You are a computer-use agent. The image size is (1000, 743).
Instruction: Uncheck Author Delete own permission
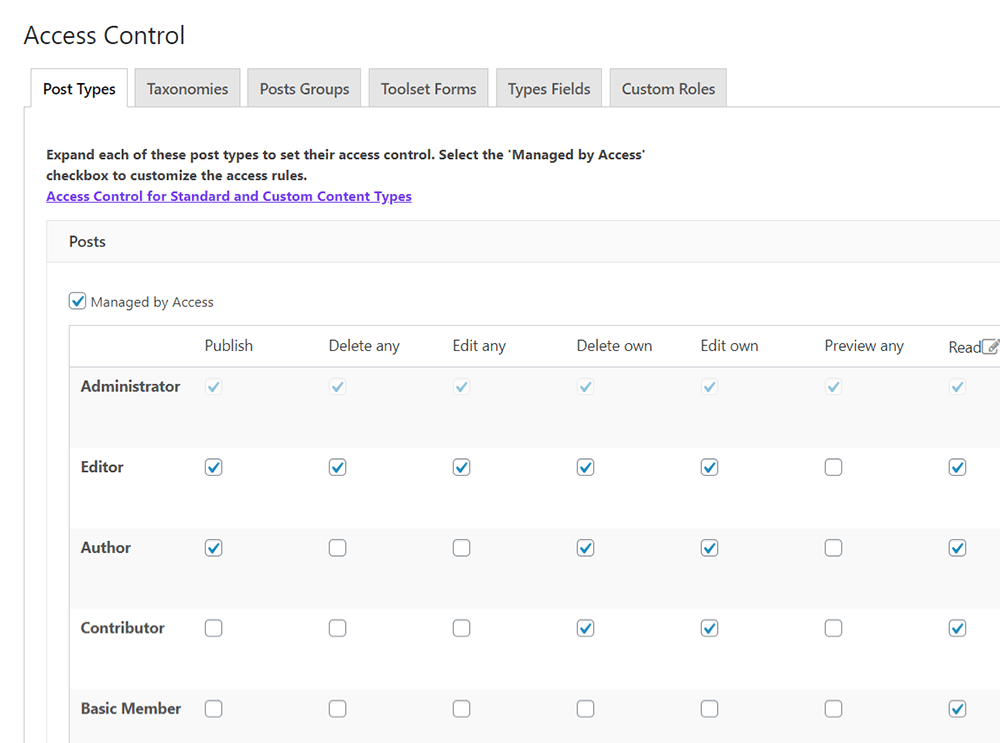click(x=585, y=548)
